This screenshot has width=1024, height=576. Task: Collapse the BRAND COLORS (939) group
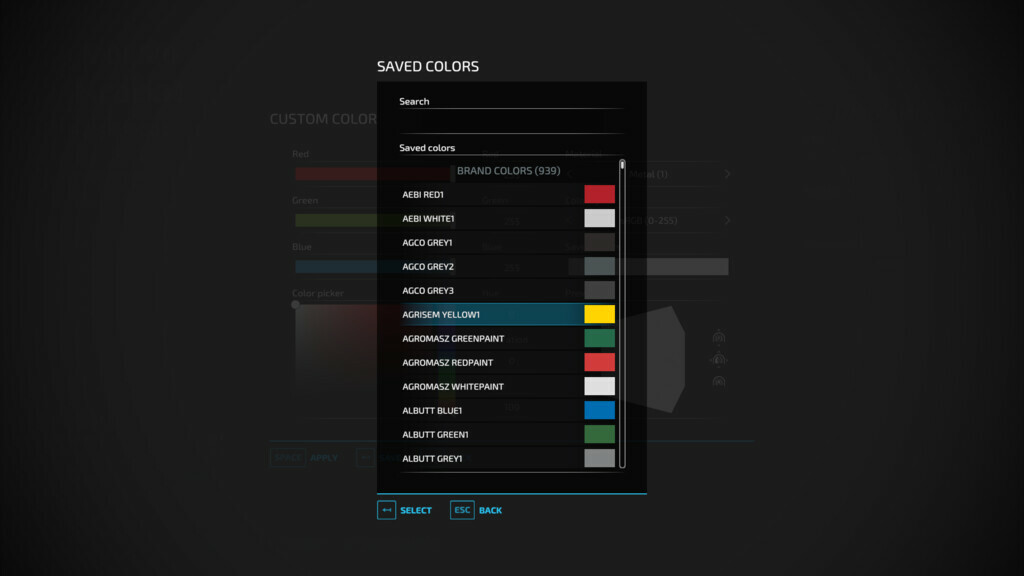click(x=509, y=170)
